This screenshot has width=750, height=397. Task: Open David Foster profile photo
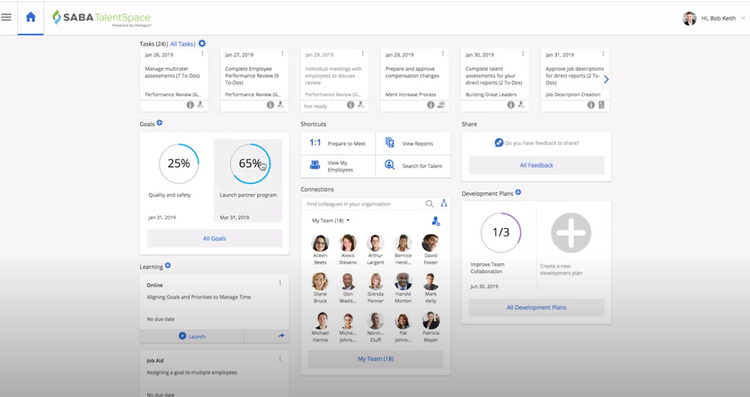point(430,243)
